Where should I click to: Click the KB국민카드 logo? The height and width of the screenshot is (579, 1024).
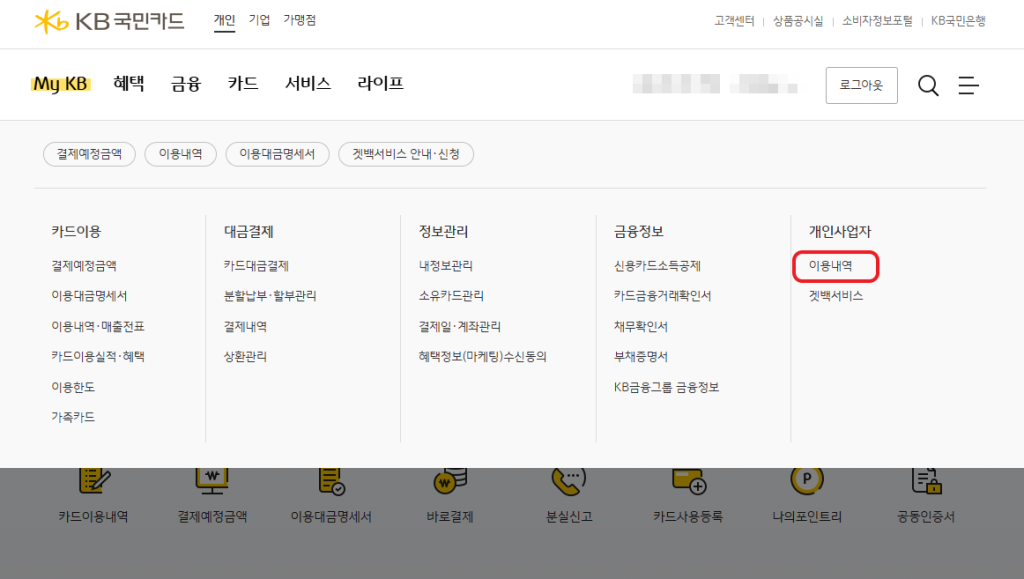click(x=109, y=21)
